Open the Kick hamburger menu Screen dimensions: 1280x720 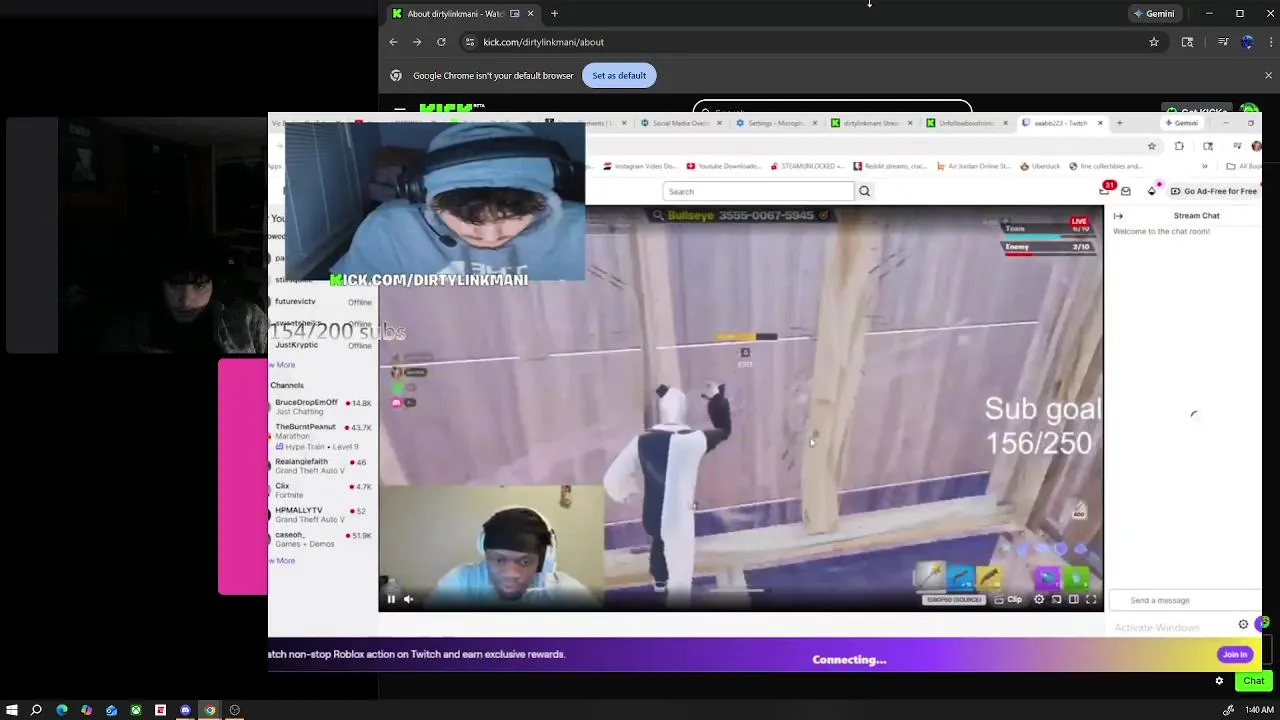pyautogui.click(x=400, y=110)
